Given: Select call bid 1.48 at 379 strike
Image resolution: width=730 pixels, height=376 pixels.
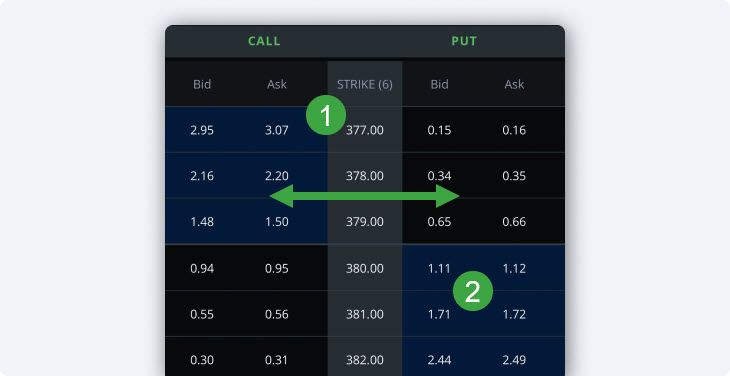Looking at the screenshot, I should [x=202, y=222].
